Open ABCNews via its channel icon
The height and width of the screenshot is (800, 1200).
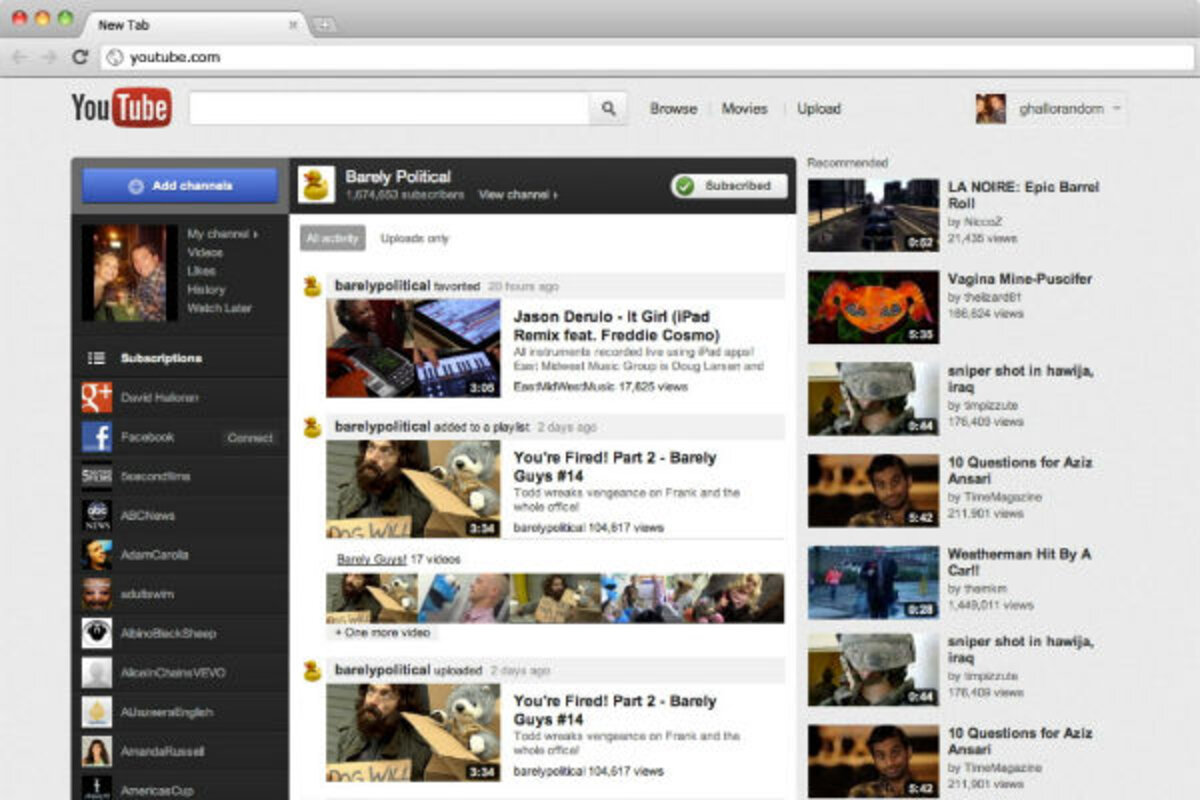pos(97,516)
